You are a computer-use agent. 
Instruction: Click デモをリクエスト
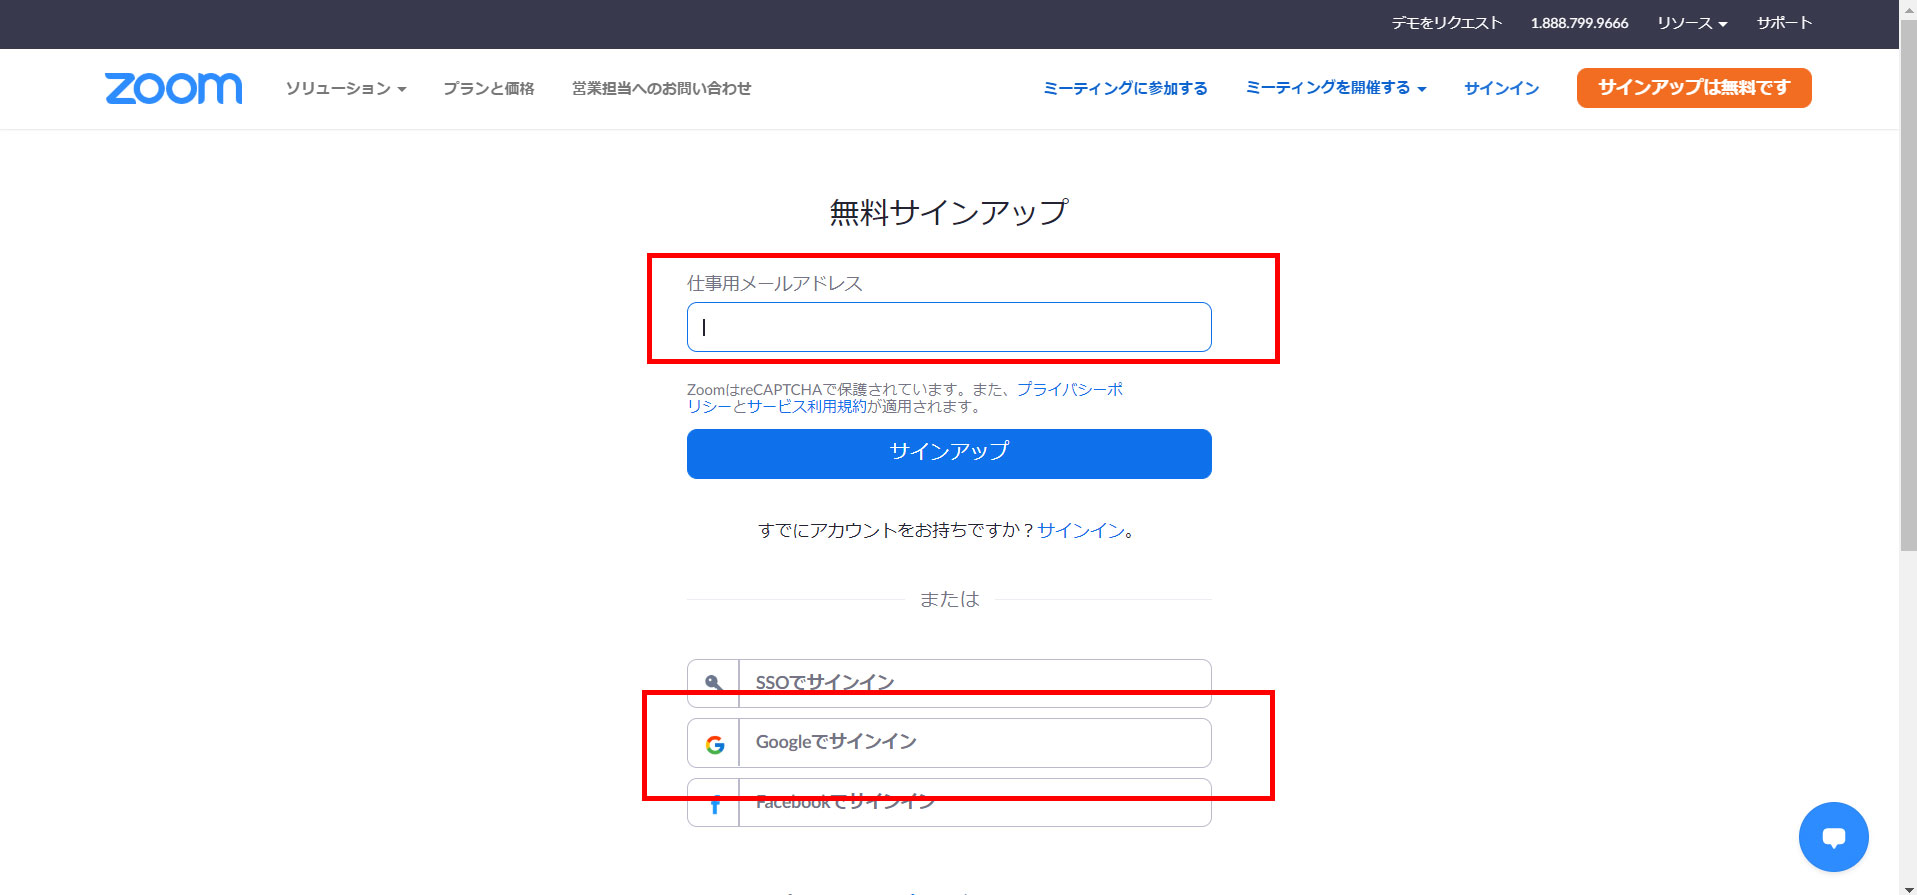[x=1447, y=23]
